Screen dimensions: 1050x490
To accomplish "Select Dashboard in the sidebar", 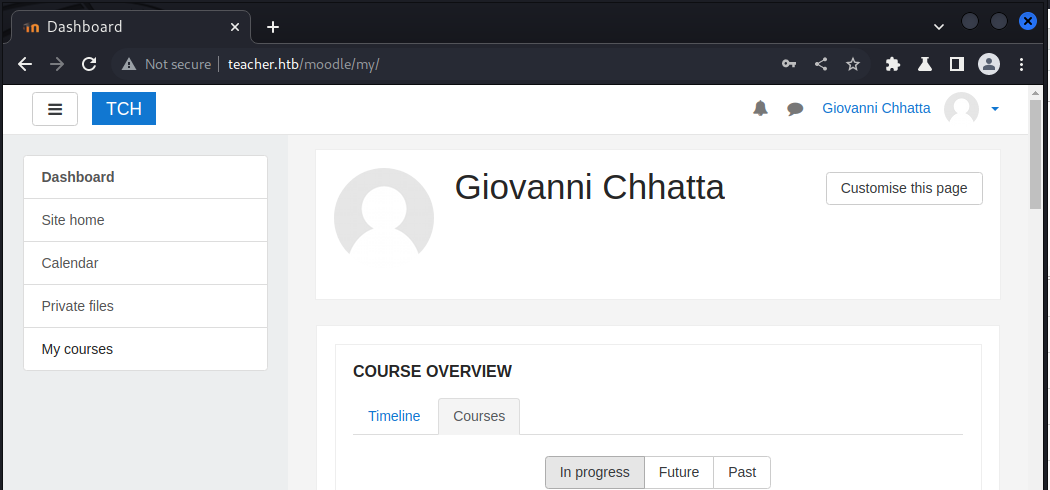I will [x=145, y=177].
